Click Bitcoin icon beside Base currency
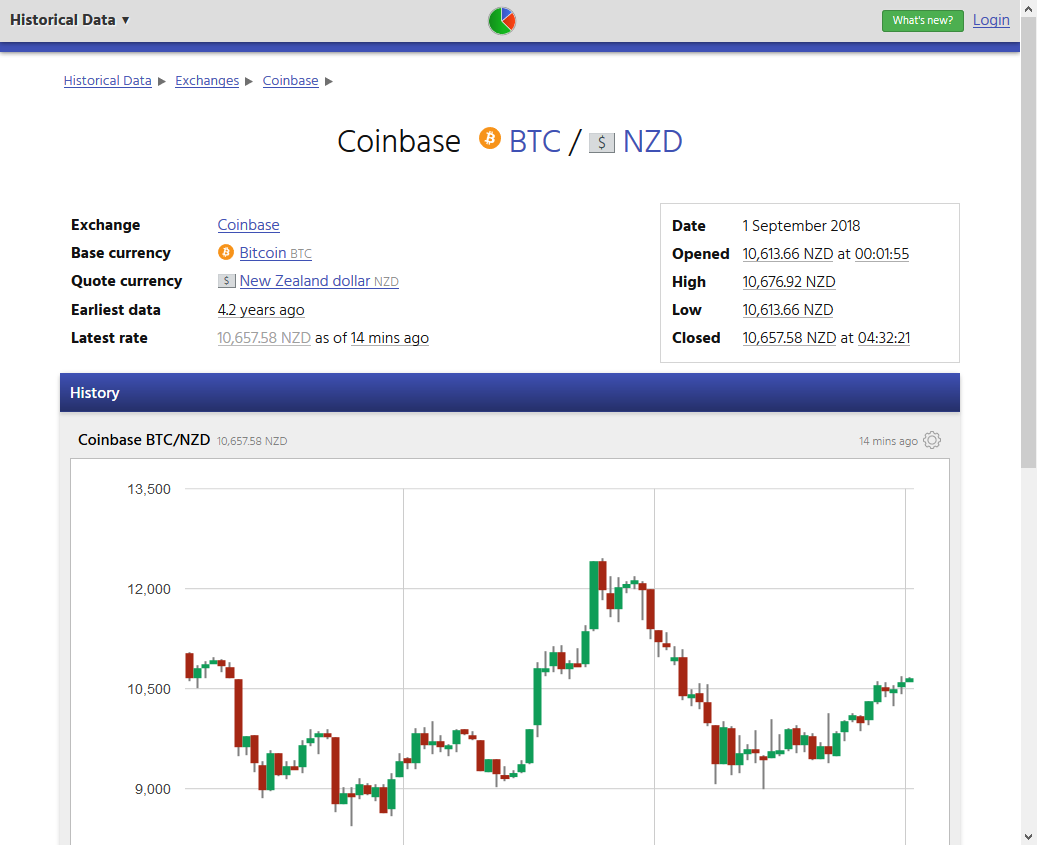 pyautogui.click(x=226, y=253)
